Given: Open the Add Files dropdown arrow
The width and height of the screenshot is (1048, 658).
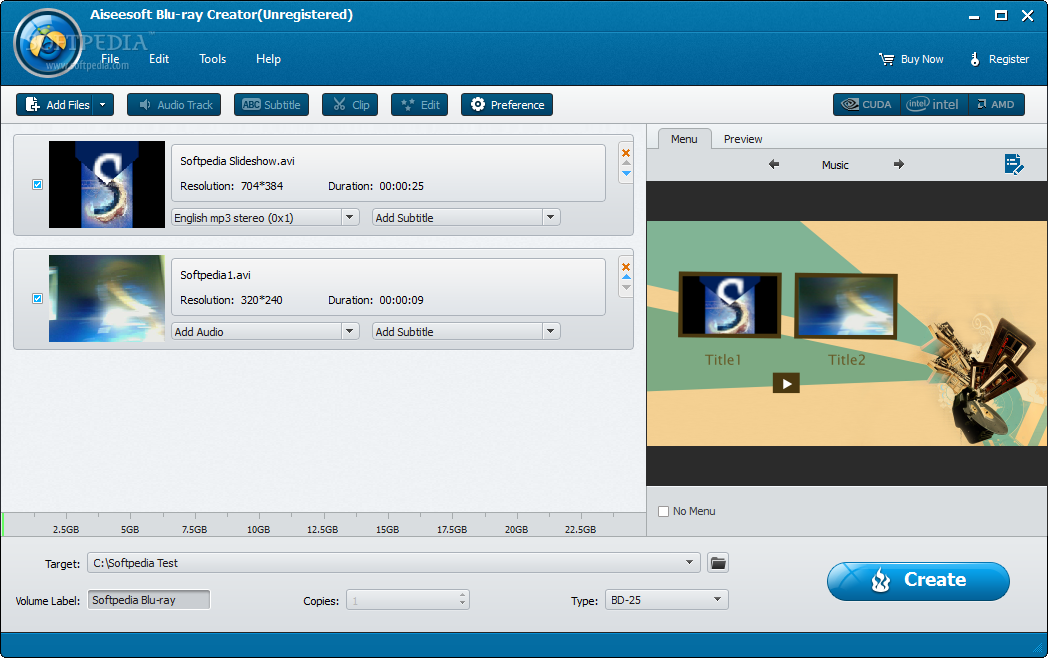Looking at the screenshot, I should (104, 104).
